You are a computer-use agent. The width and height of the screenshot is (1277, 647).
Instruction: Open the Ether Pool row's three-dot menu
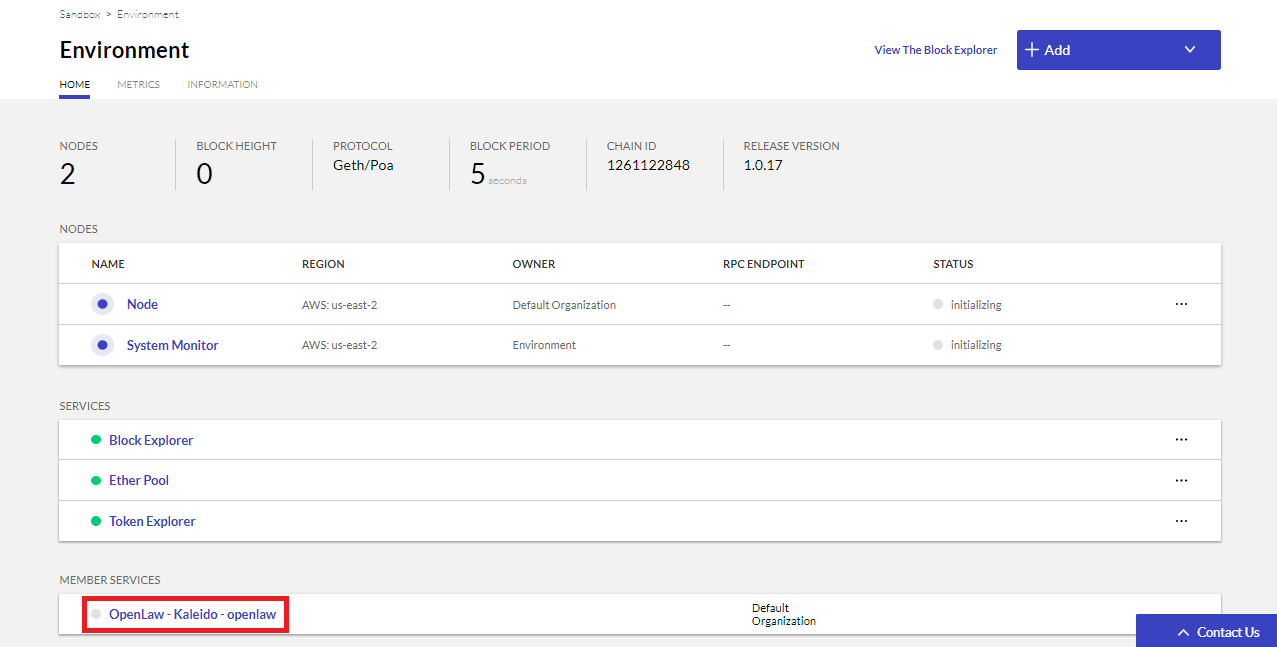point(1181,480)
